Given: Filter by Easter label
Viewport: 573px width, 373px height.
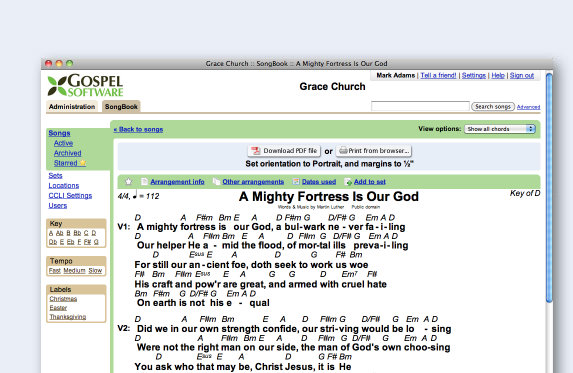Looking at the screenshot, I should (x=58, y=308).
